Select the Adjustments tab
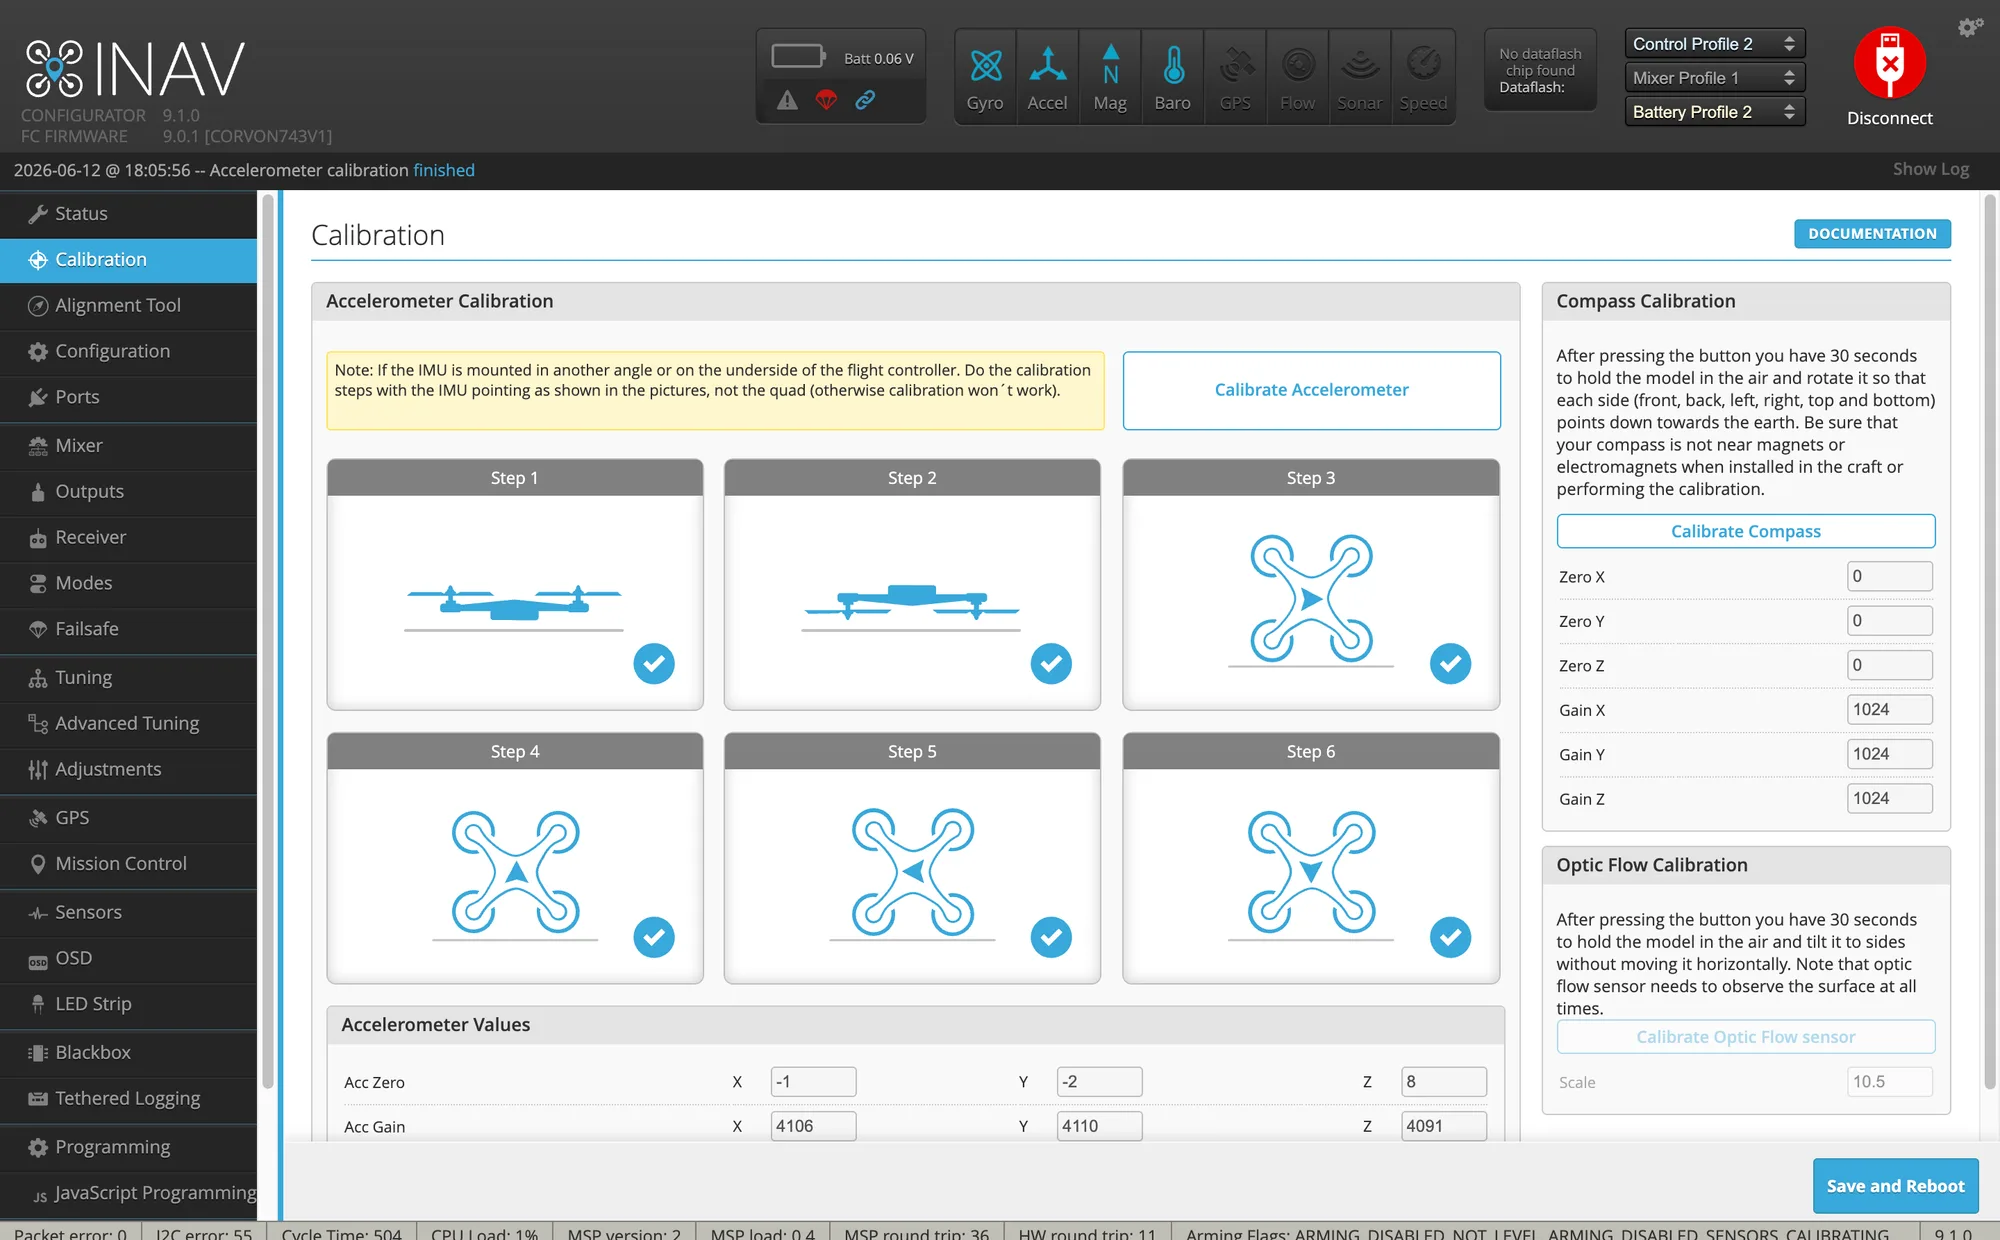Image resolution: width=2000 pixels, height=1240 pixels. (x=128, y=769)
